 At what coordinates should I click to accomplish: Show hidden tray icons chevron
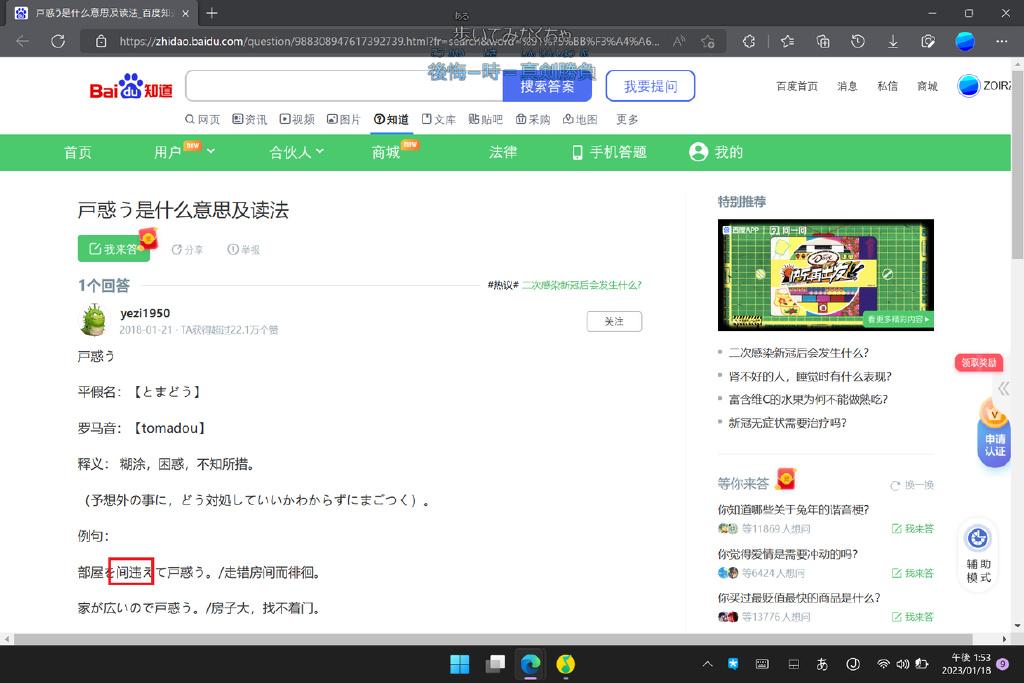(707, 664)
